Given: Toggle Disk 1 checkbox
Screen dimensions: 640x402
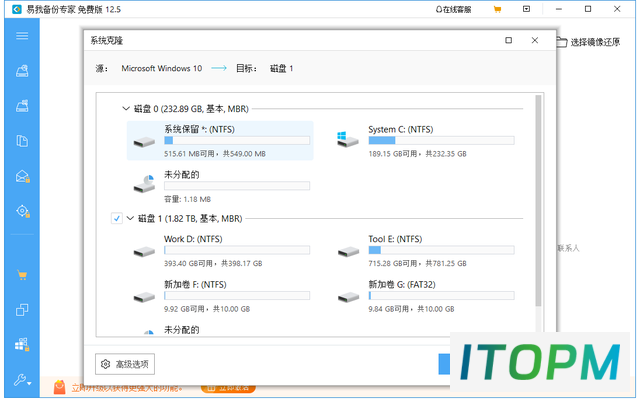Looking at the screenshot, I should pyautogui.click(x=116, y=218).
